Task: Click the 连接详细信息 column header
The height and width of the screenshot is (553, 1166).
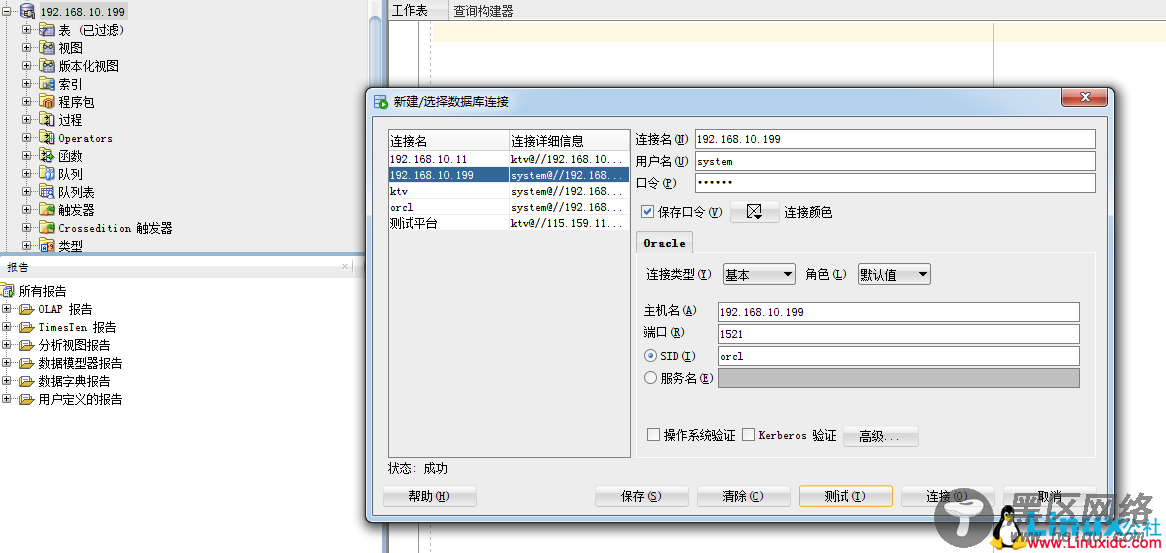Action: 569,141
